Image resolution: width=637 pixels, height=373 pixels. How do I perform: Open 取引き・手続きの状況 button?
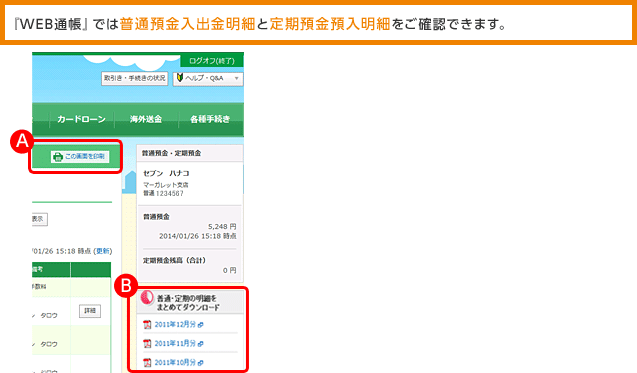click(134, 78)
